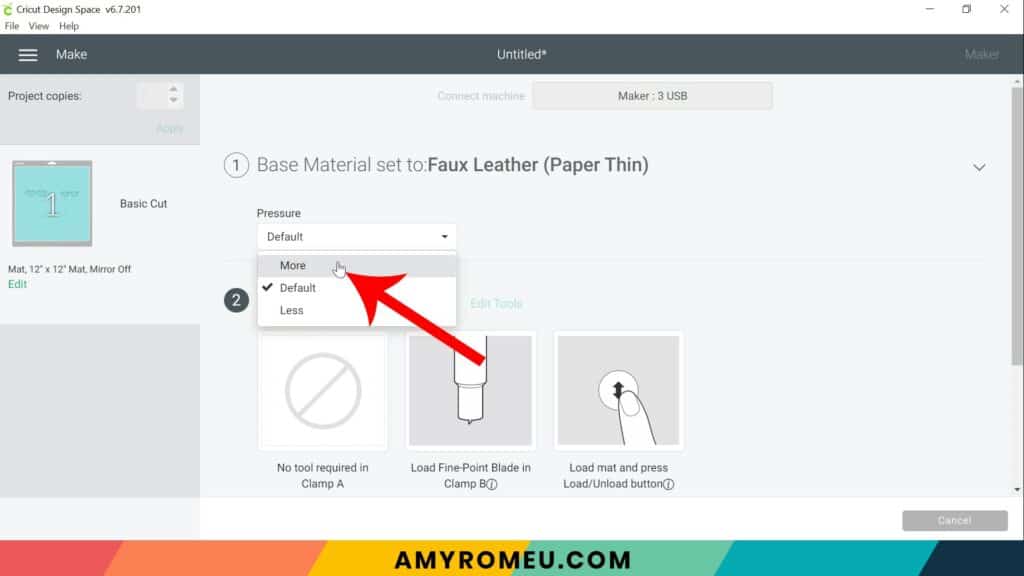Select the Basic Cut mat thumbnail
This screenshot has height=576, width=1024.
click(52, 203)
